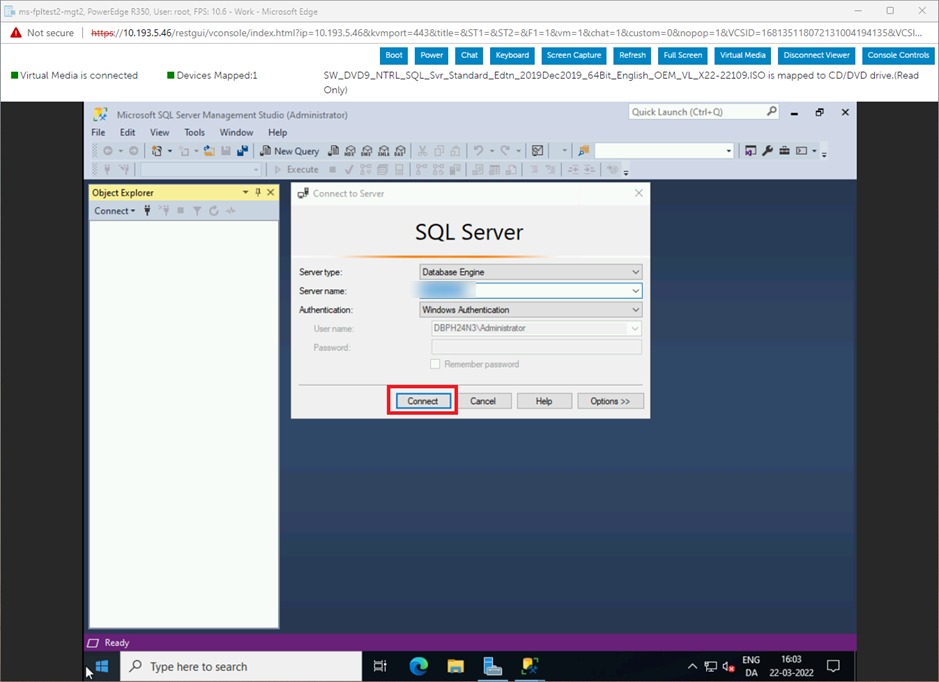Open the Authentication dropdown

click(635, 310)
